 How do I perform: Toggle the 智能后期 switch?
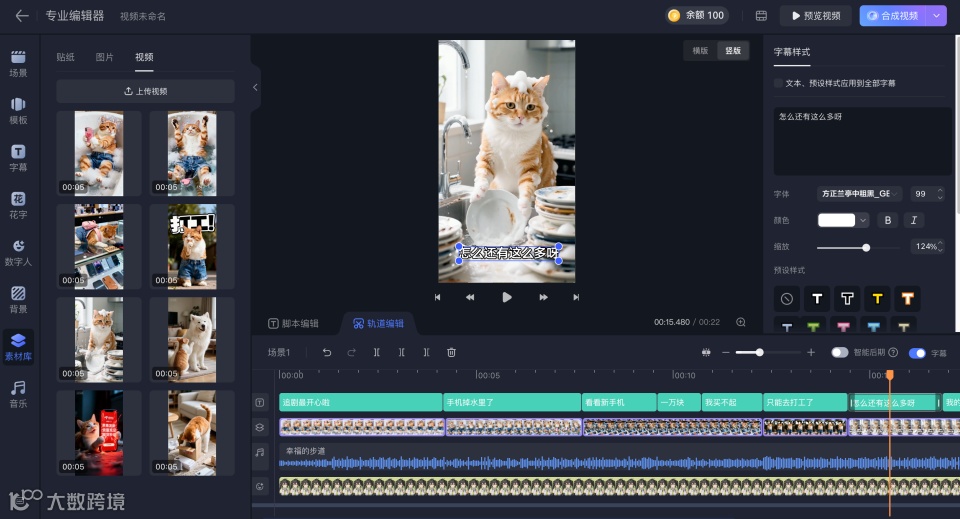tap(839, 352)
